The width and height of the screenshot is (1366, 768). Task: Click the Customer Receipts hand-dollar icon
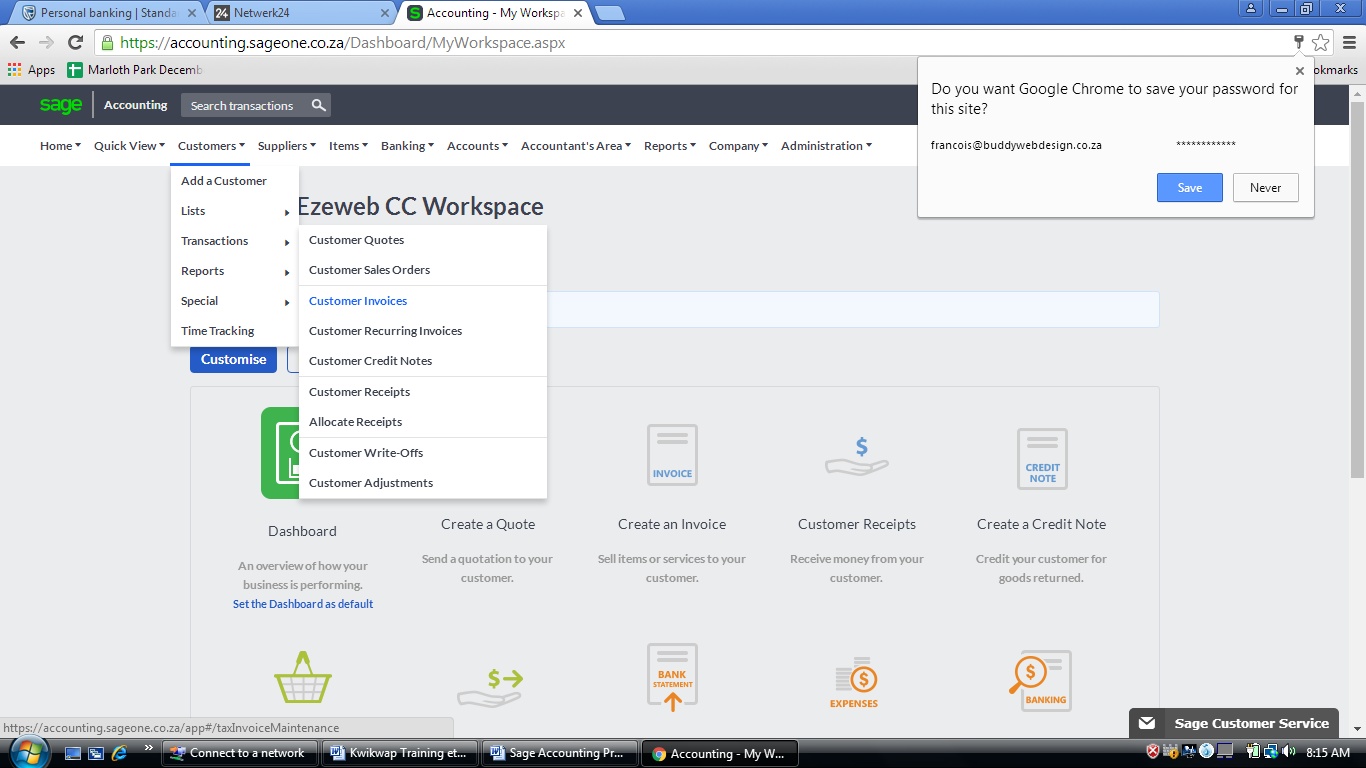click(x=857, y=456)
